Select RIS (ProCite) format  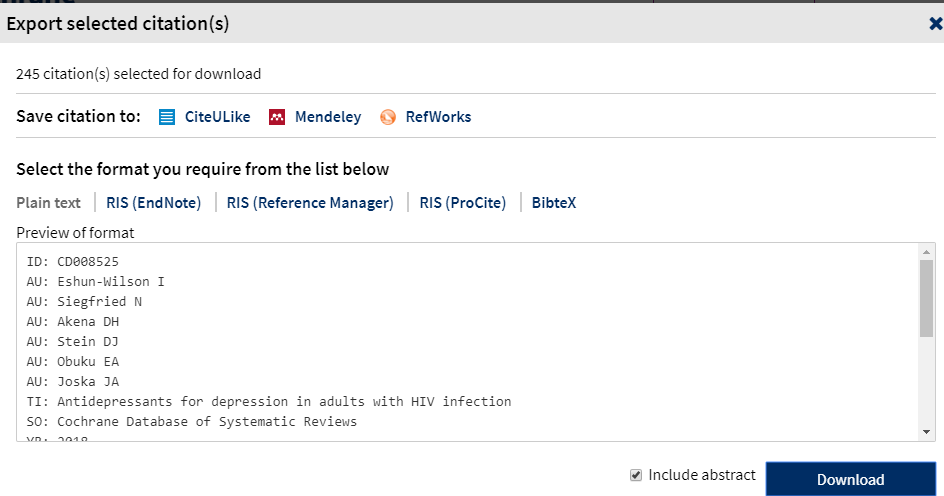[x=463, y=203]
